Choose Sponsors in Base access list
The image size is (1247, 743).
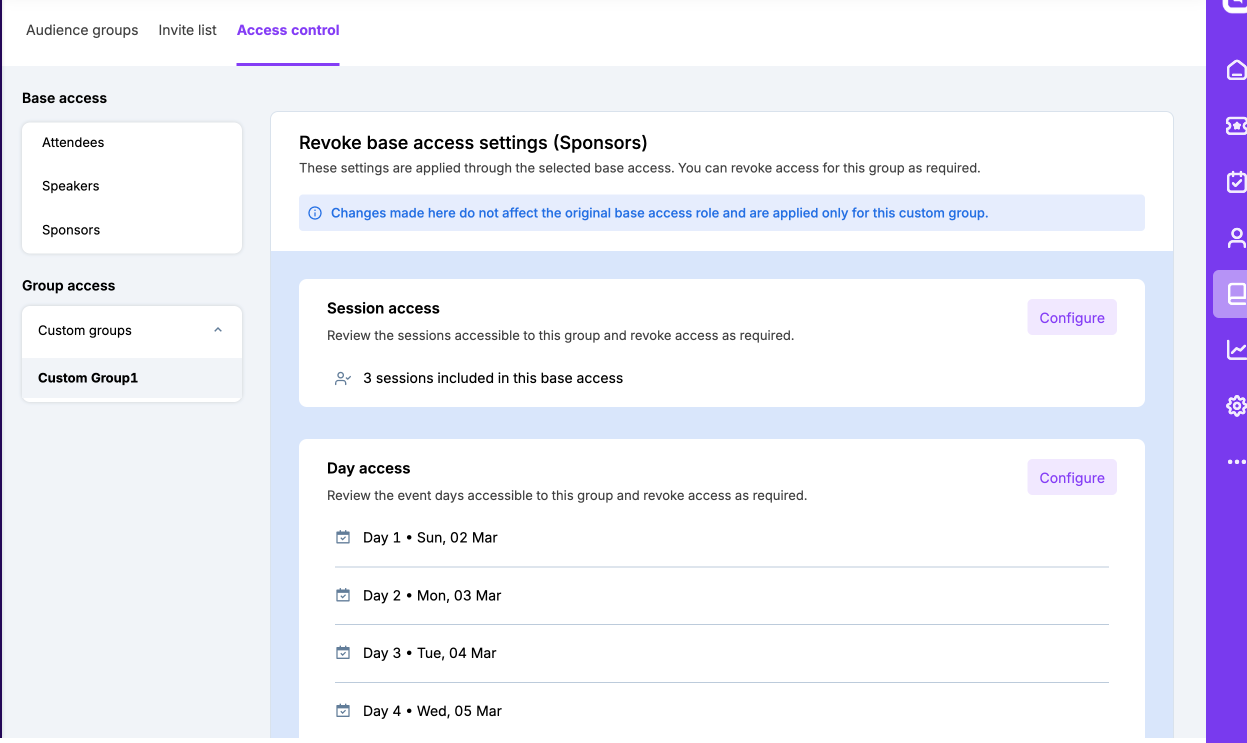pyautogui.click(x=71, y=230)
